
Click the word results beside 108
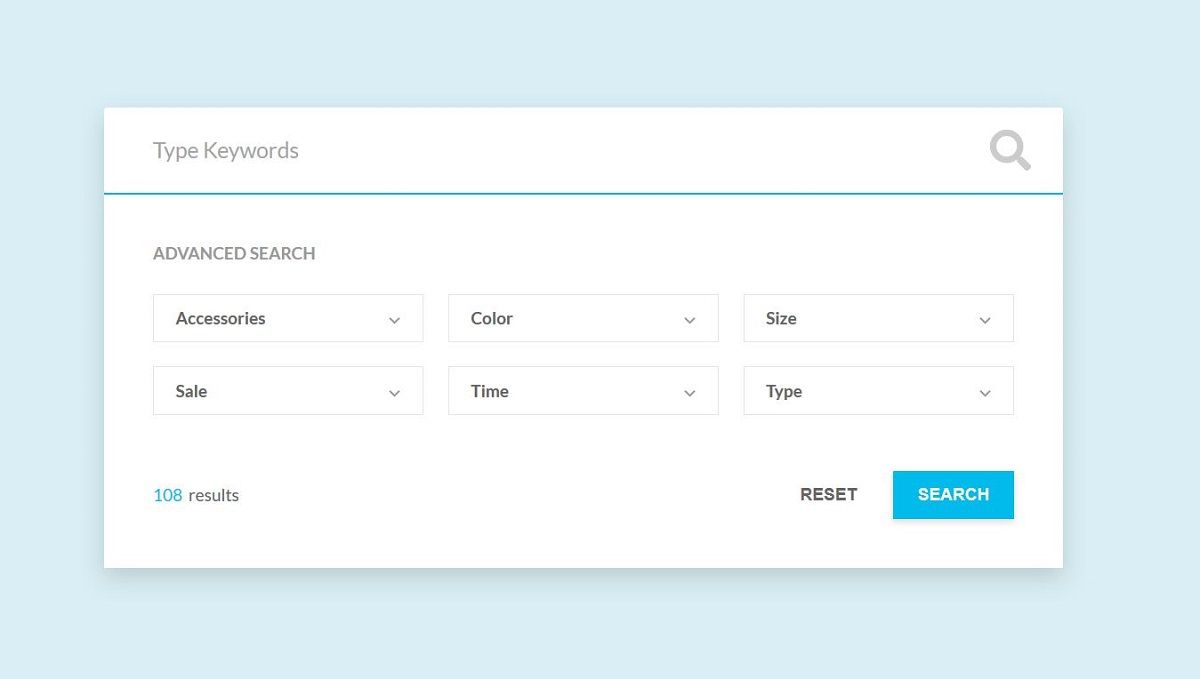(214, 495)
